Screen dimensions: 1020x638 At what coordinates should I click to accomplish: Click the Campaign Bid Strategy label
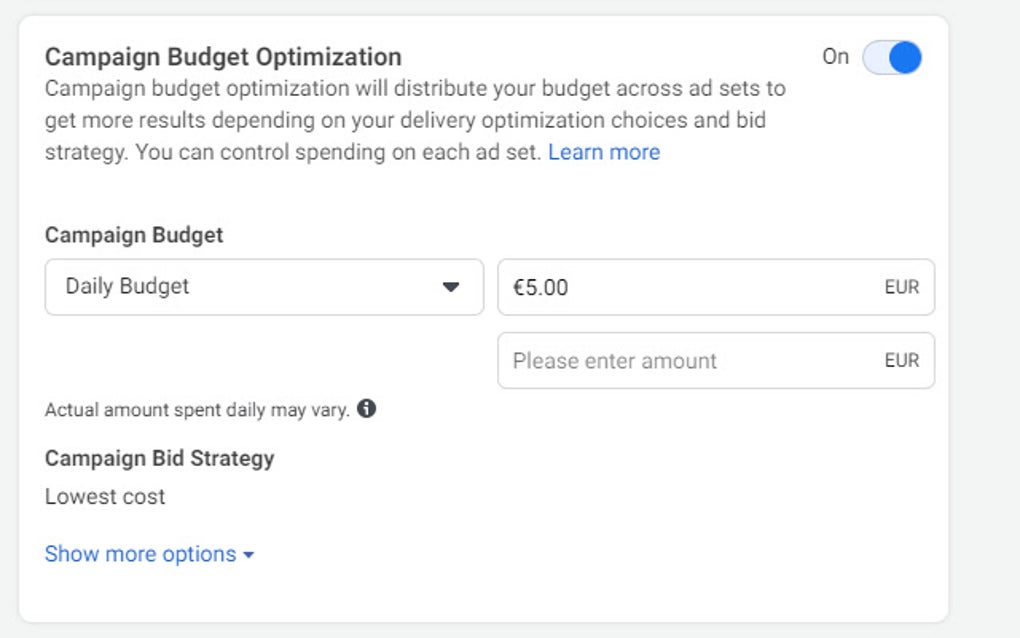coord(159,459)
